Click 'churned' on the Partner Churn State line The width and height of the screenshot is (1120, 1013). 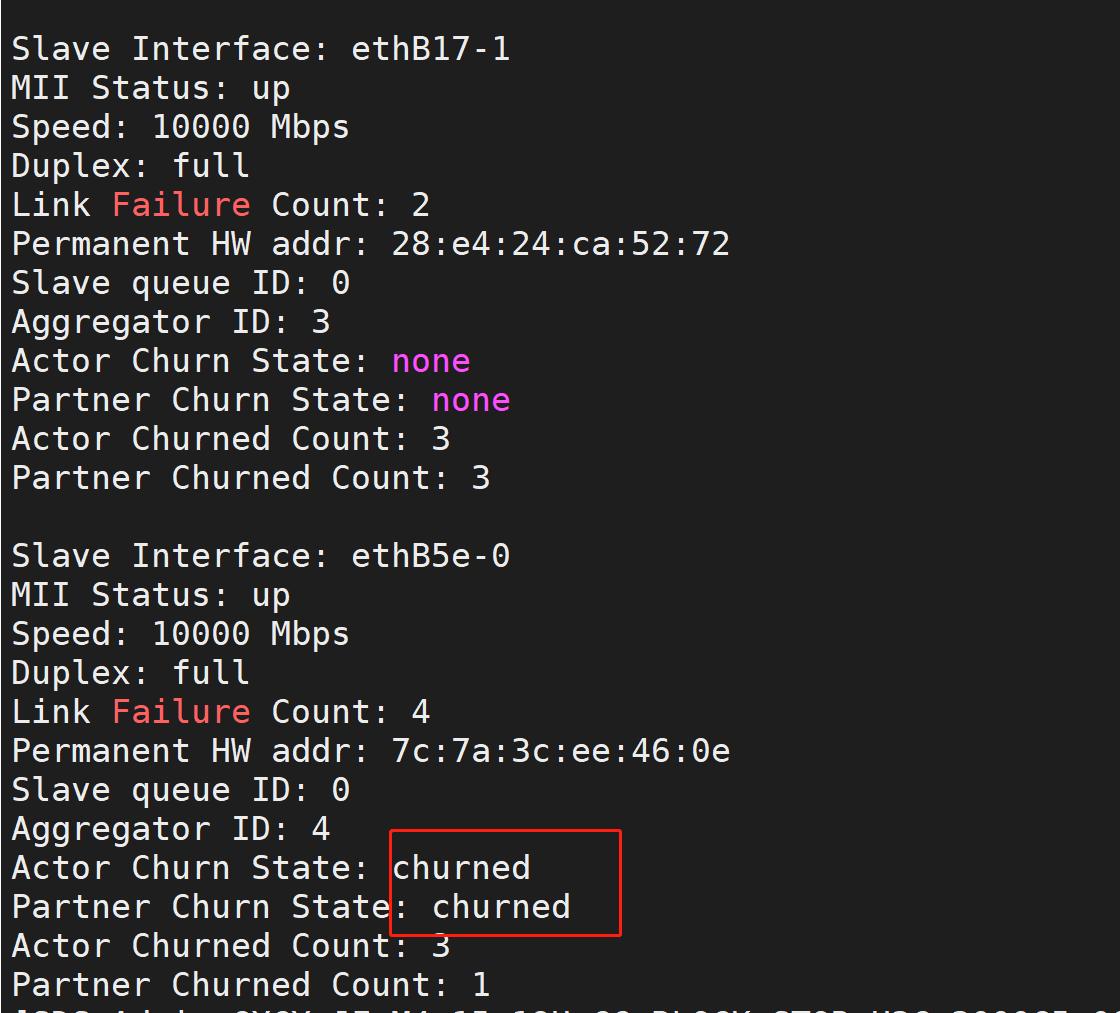pyautogui.click(x=501, y=907)
